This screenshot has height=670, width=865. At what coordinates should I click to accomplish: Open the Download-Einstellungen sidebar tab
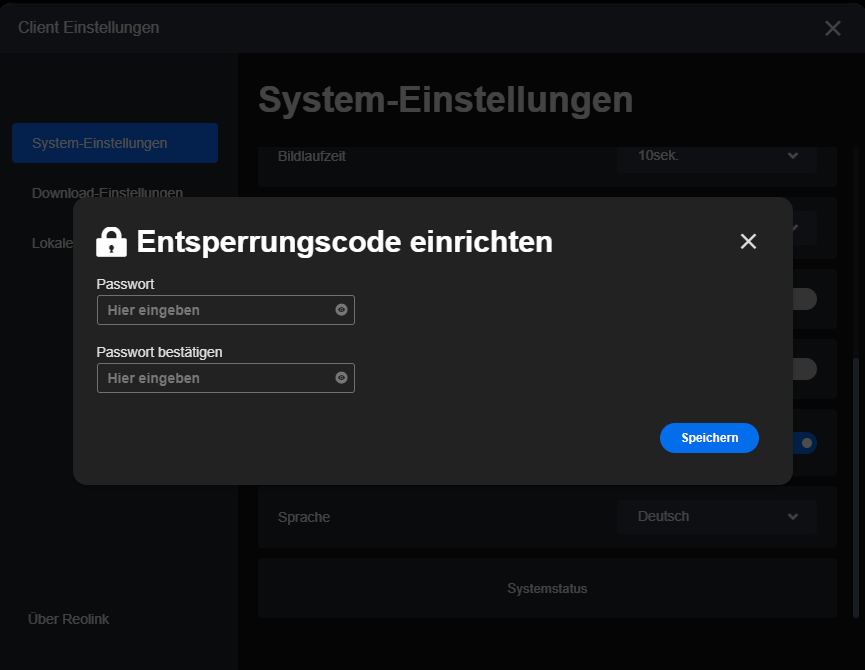(x=107, y=192)
